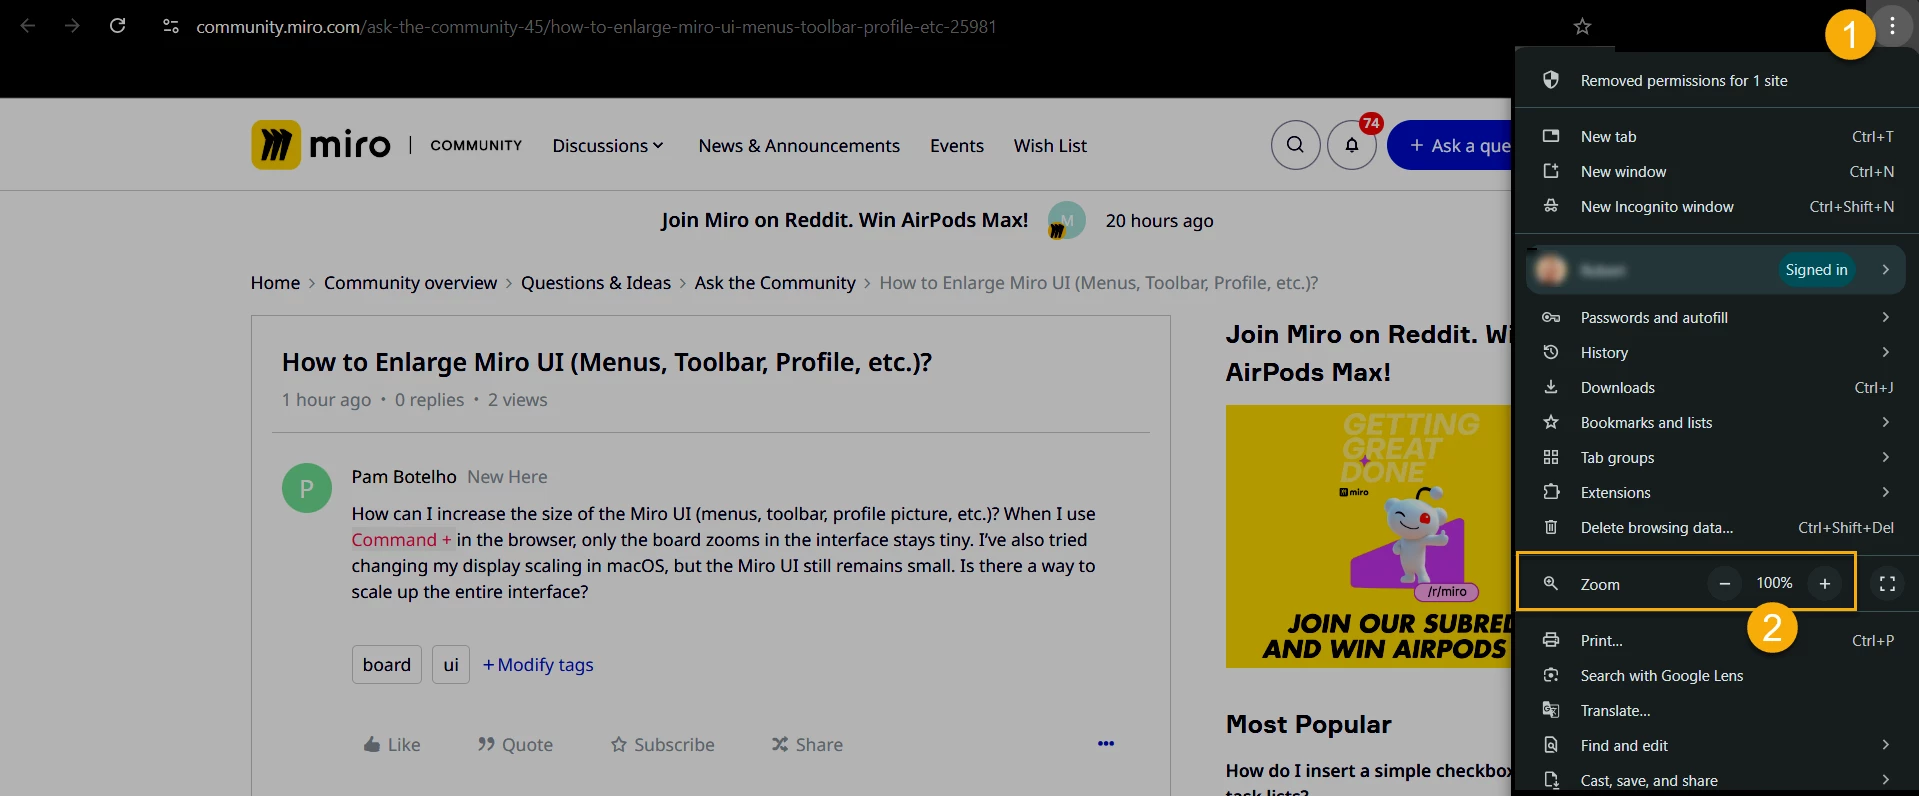Click the Miro logo
The width and height of the screenshot is (1919, 796).
coord(321,145)
